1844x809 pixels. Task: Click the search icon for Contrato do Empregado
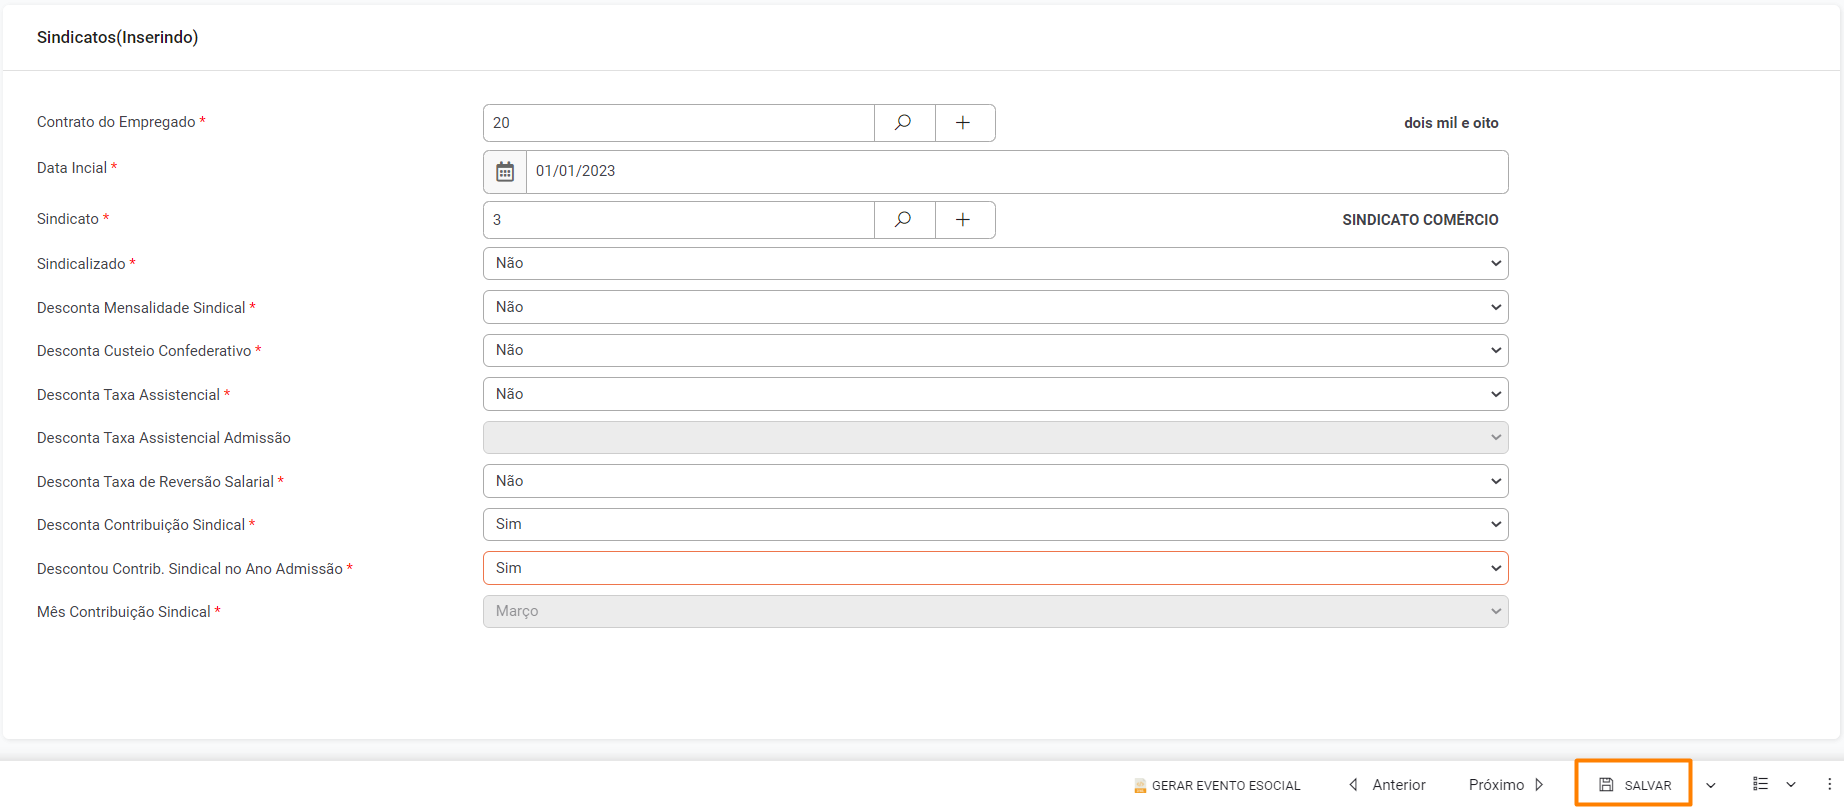[903, 122]
